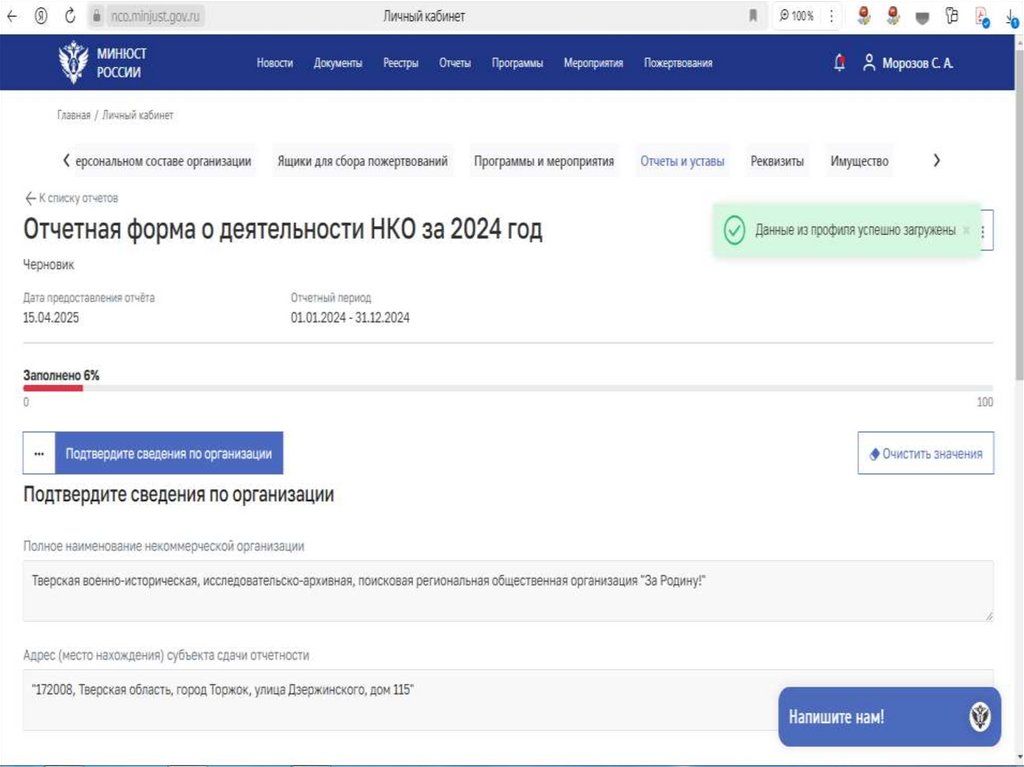The height and width of the screenshot is (767, 1024).
Task: Open the Программы menu item
Action: (x=517, y=63)
